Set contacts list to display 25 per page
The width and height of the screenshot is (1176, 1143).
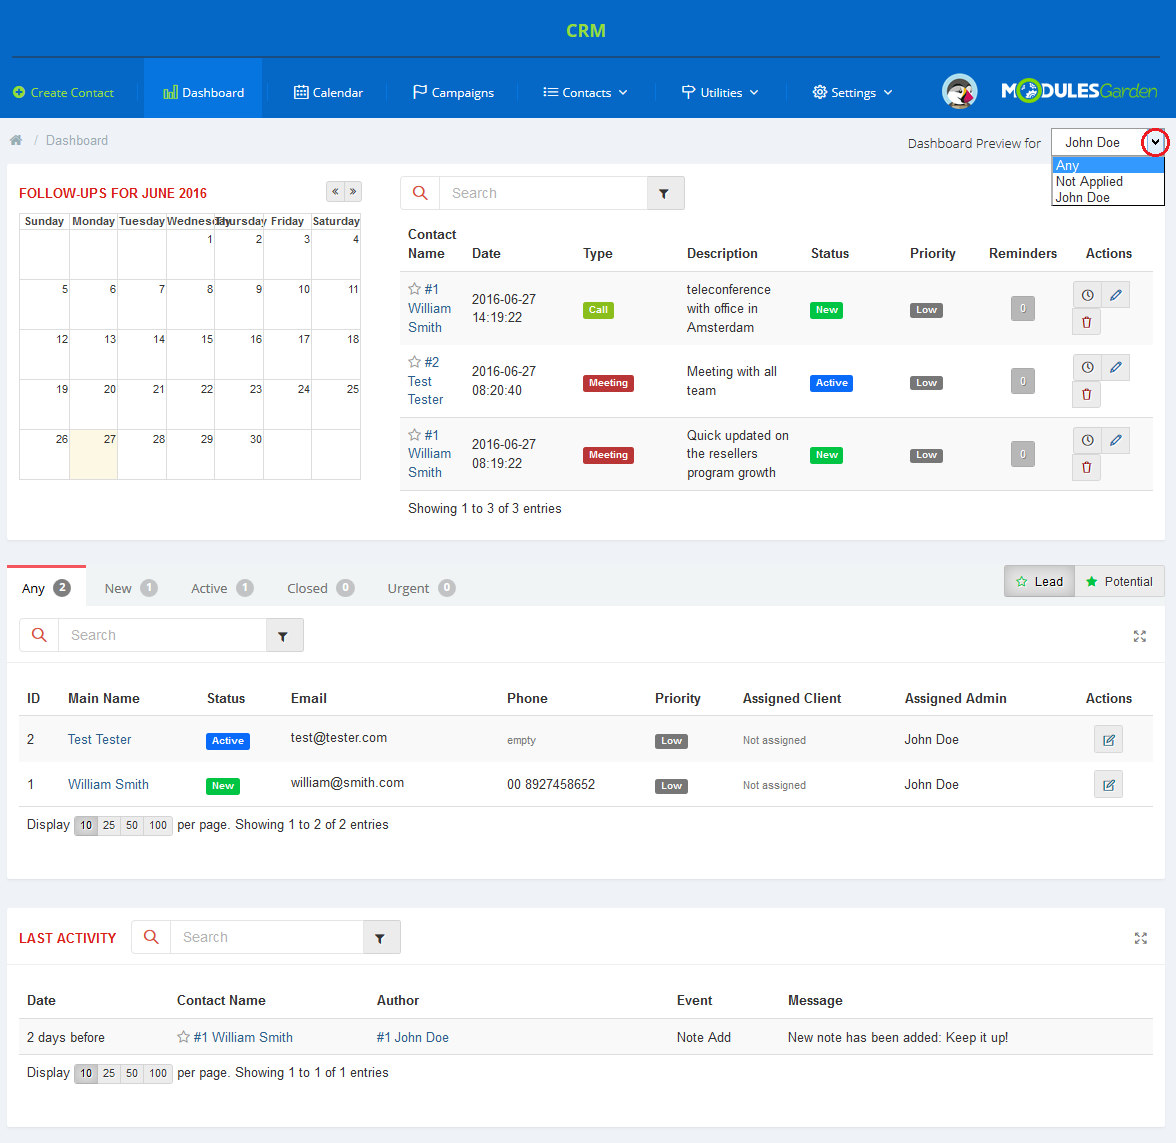pos(109,825)
